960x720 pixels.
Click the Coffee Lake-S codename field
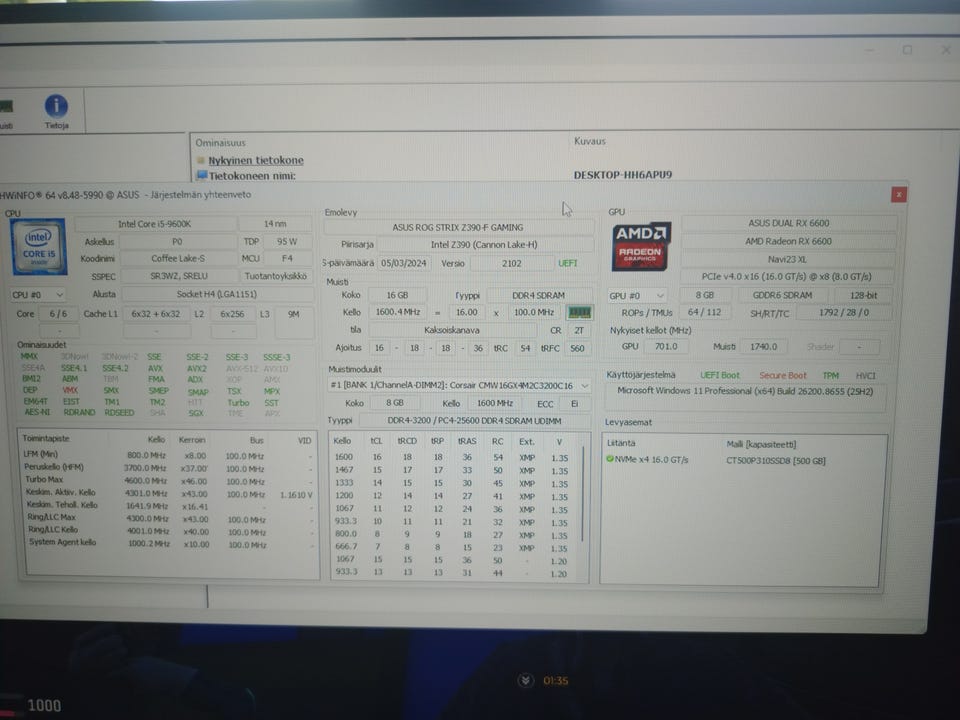(x=178, y=258)
